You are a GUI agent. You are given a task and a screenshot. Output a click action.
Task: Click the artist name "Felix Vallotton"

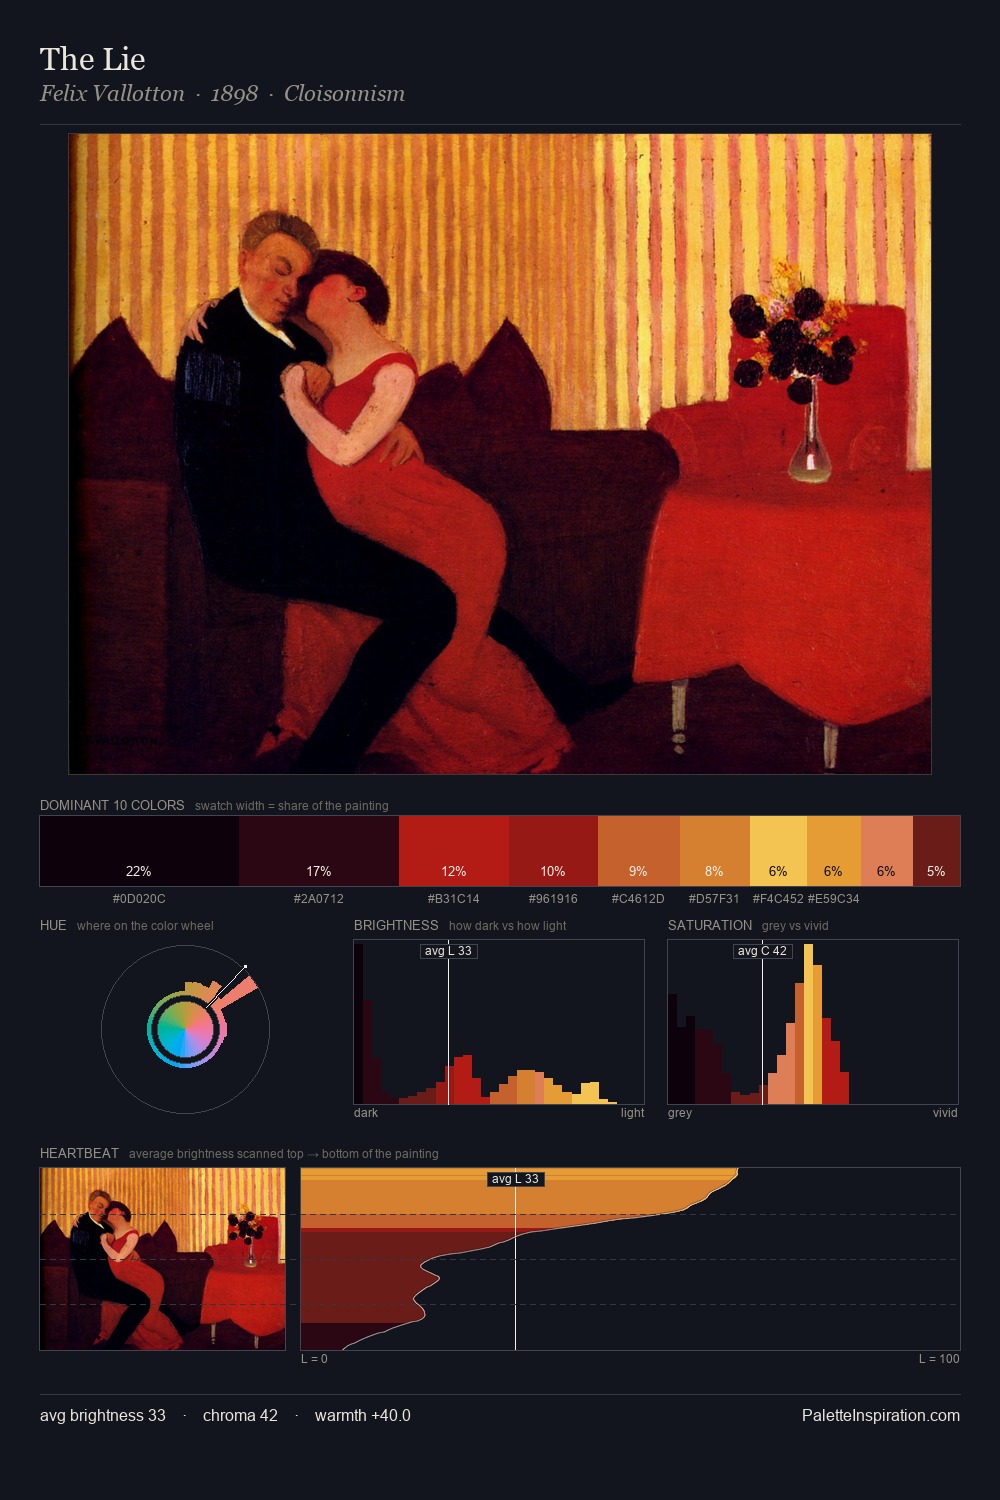click(x=112, y=94)
